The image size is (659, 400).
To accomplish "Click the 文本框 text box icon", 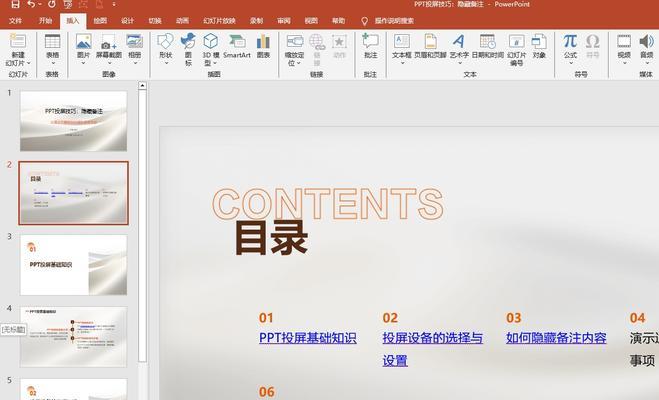I will [402, 41].
